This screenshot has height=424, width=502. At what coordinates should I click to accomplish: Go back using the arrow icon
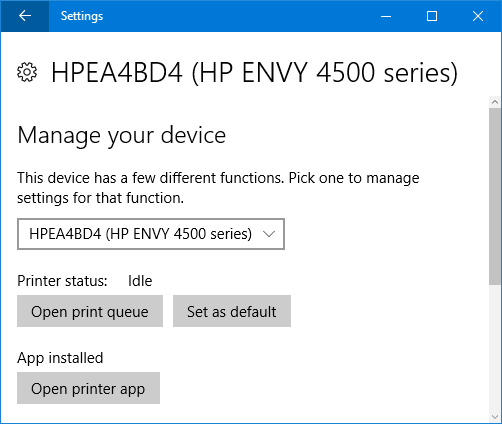[25, 16]
